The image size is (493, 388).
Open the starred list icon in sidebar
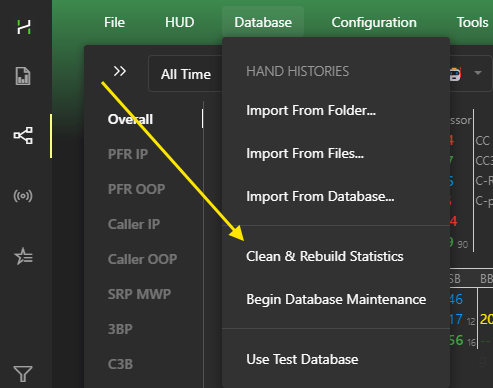[23, 256]
